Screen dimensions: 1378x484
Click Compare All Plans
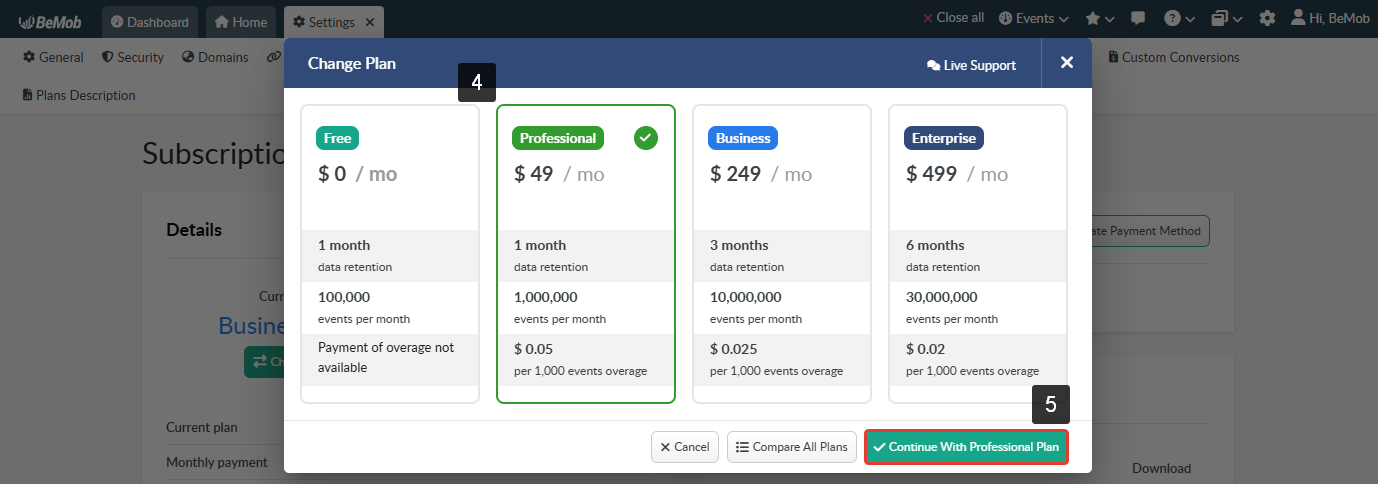(x=792, y=447)
